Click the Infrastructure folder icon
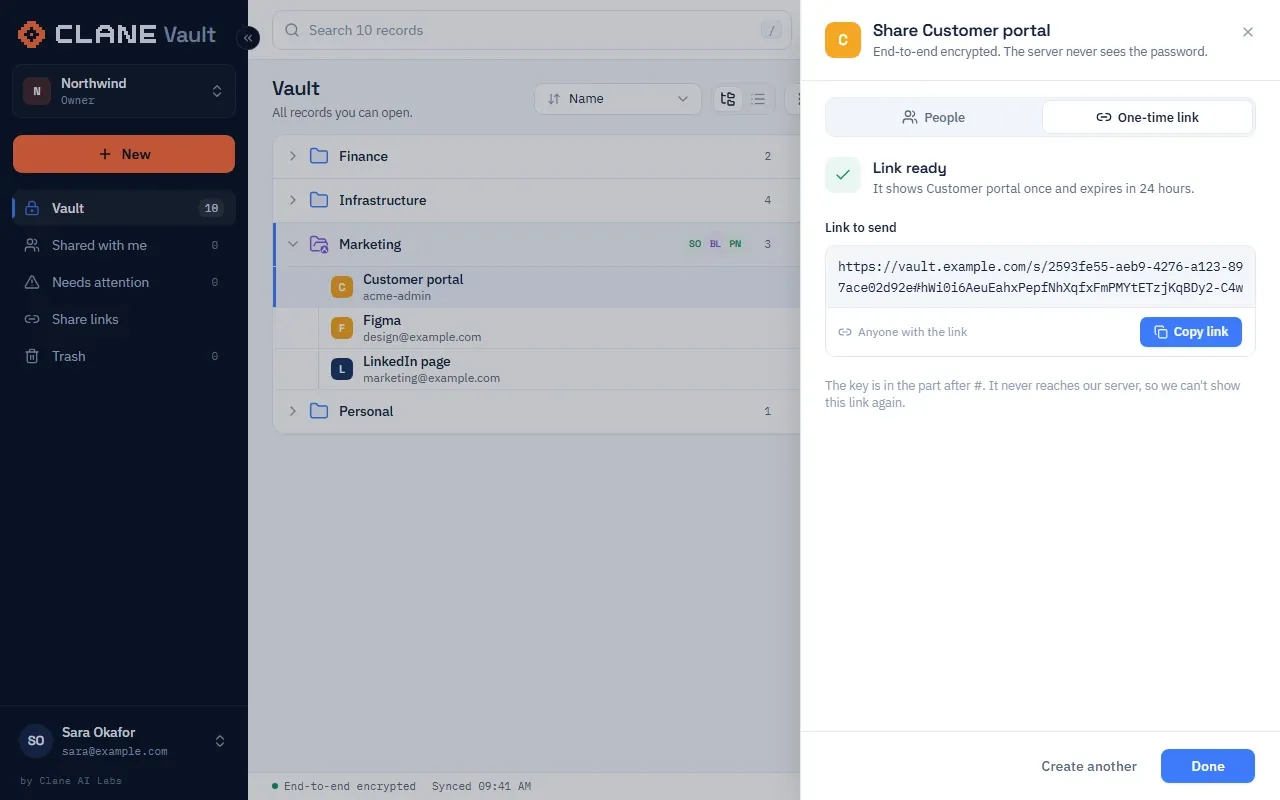This screenshot has width=1280, height=800. point(319,200)
